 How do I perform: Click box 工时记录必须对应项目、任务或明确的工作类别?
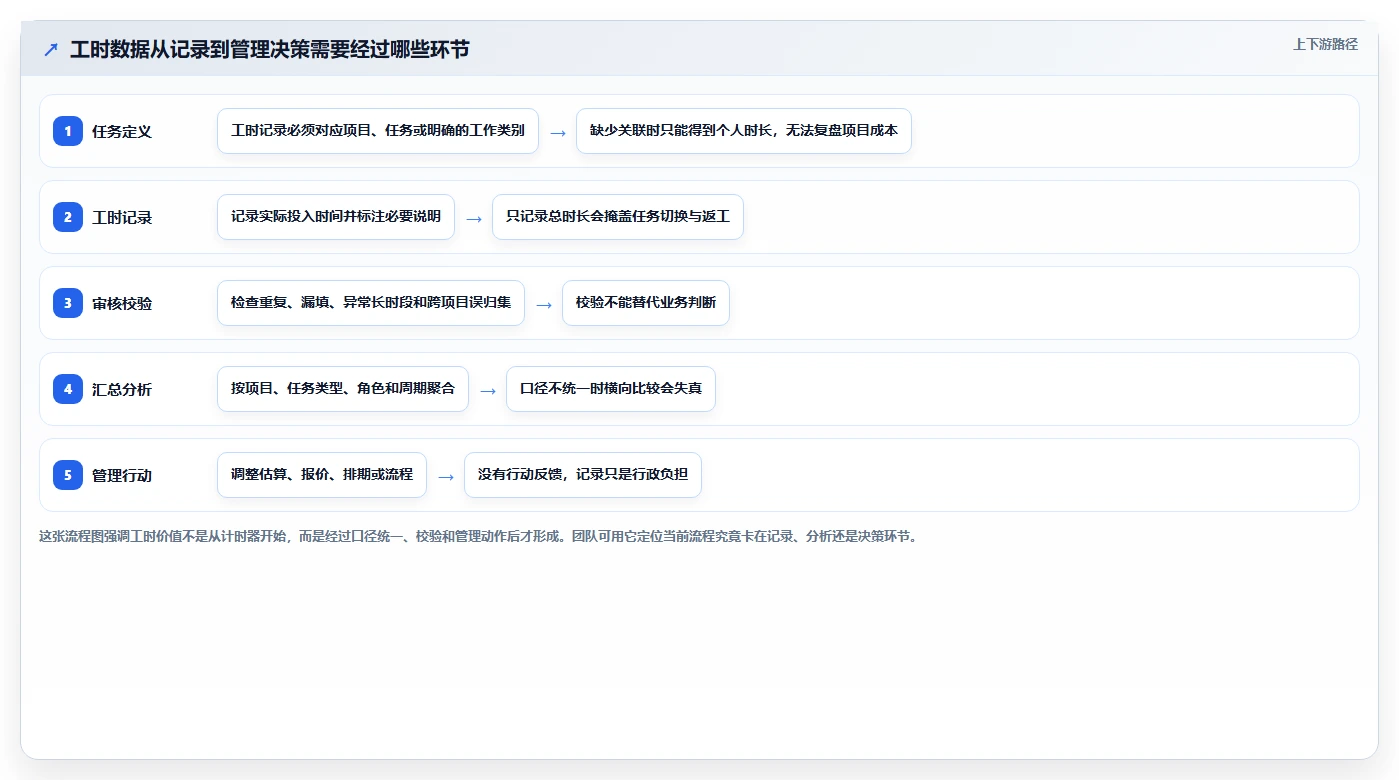tap(378, 131)
